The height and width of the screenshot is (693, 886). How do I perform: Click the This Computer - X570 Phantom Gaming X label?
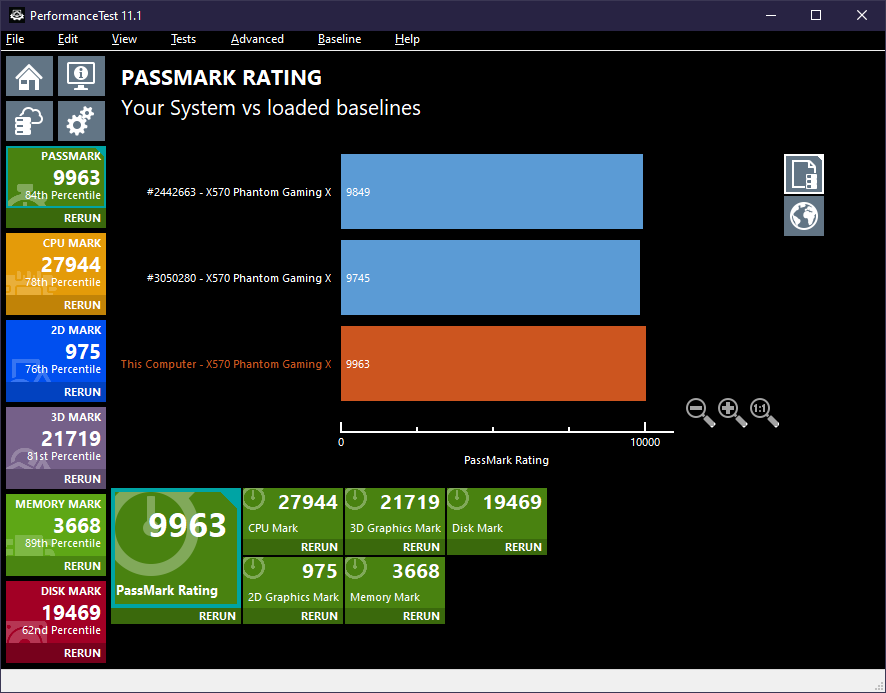click(x=226, y=364)
